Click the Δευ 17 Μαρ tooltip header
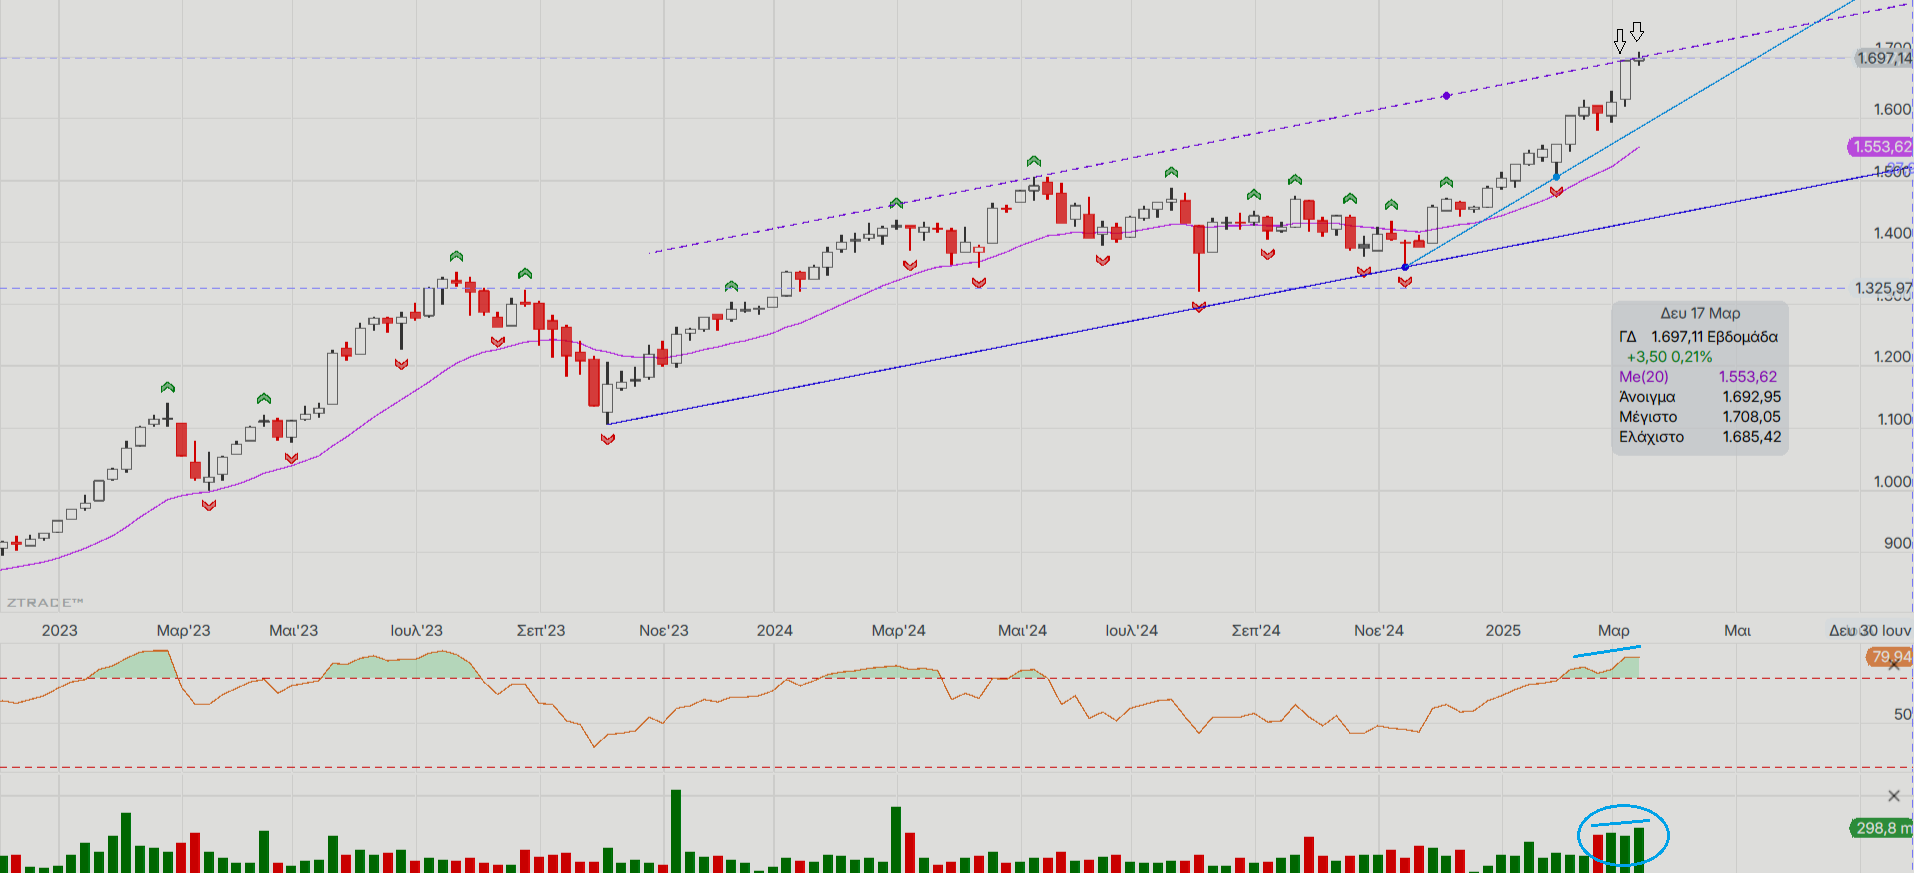 pos(1700,313)
